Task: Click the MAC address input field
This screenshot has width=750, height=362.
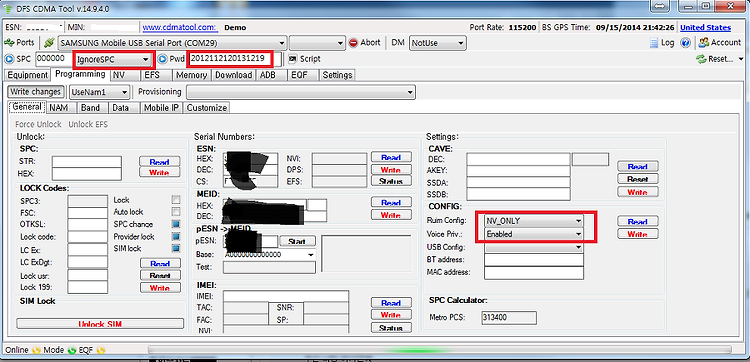Action: coord(534,273)
